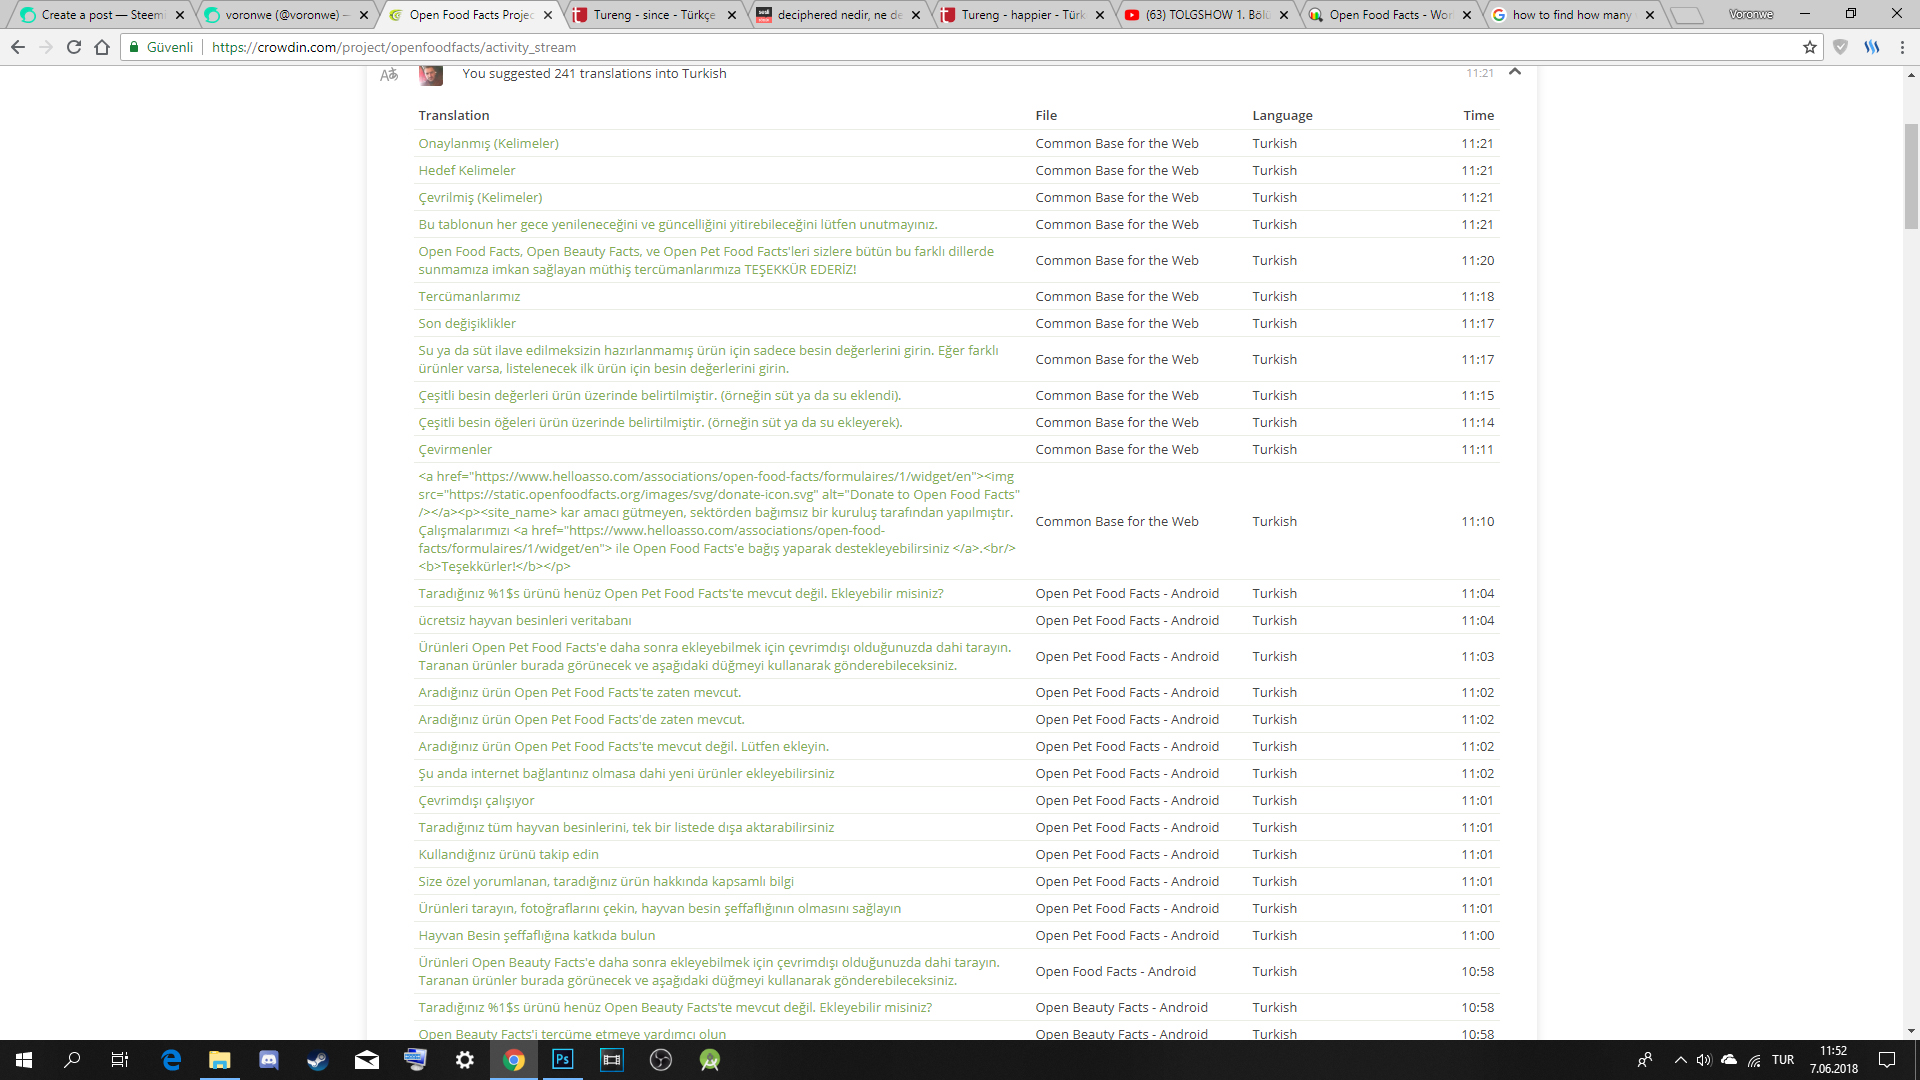Click the scrollbar down arrow
Viewport: 1920px width, 1080px height.
[1911, 1031]
